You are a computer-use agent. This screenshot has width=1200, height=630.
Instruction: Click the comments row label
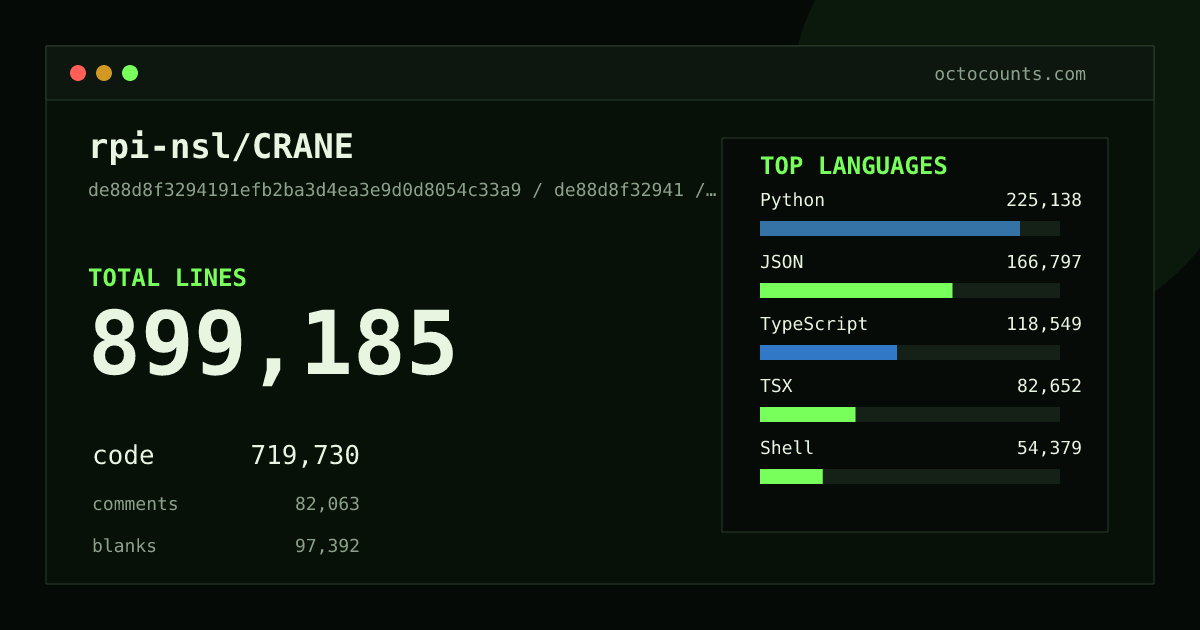[x=135, y=504]
